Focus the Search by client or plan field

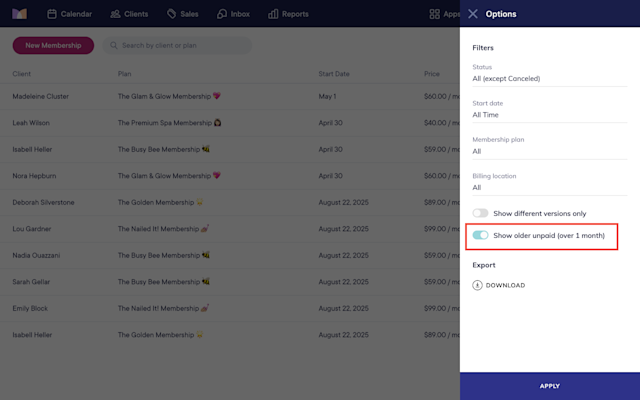pyautogui.click(x=177, y=45)
